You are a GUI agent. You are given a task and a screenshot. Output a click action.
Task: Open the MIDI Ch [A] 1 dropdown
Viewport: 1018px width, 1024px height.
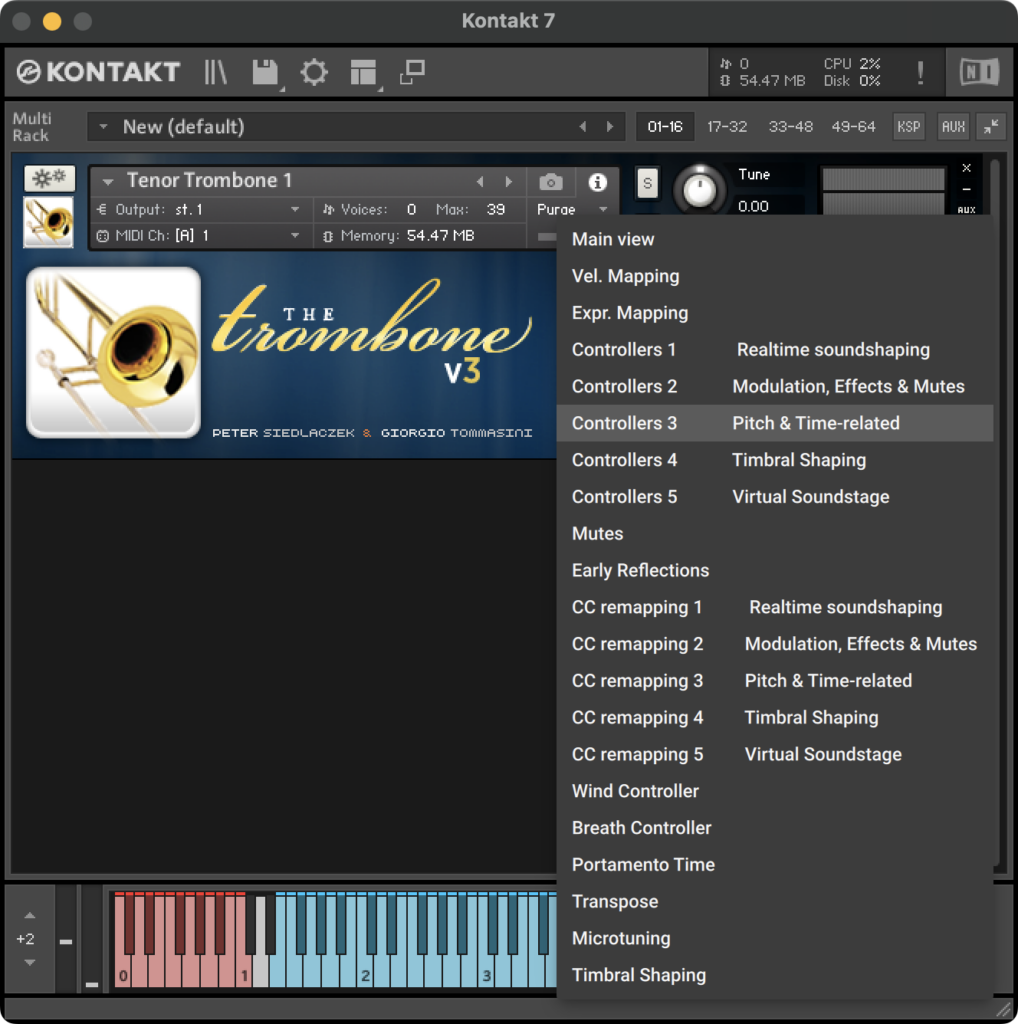pyautogui.click(x=199, y=236)
